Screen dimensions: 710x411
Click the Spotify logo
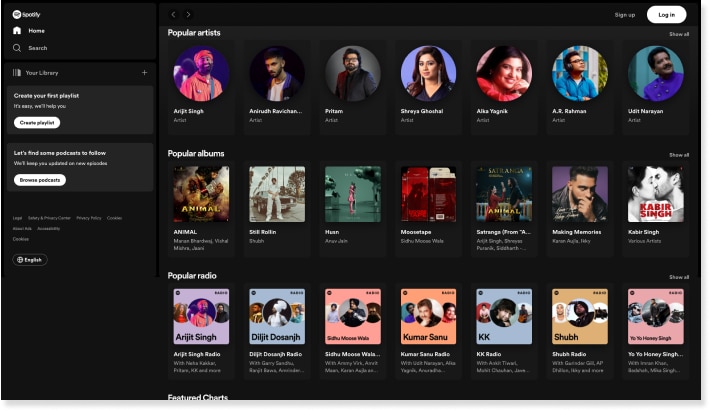click(26, 14)
